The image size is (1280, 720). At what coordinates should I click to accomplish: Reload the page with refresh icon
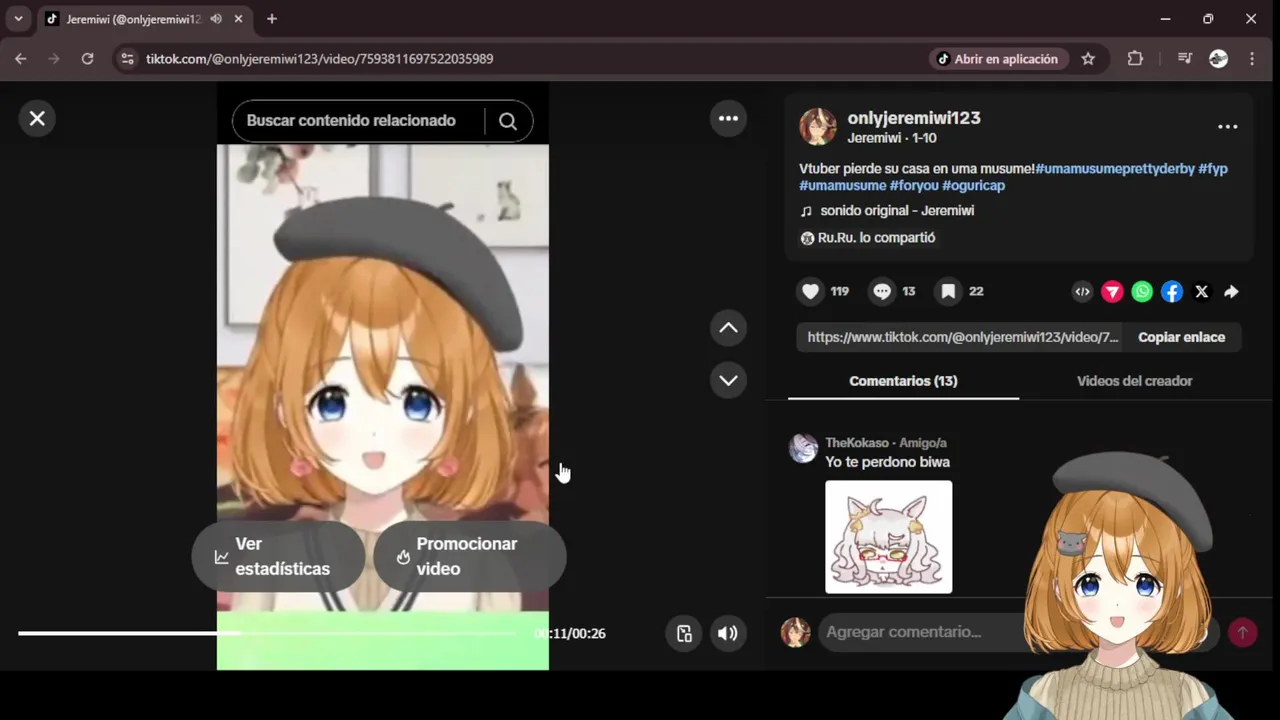click(87, 59)
